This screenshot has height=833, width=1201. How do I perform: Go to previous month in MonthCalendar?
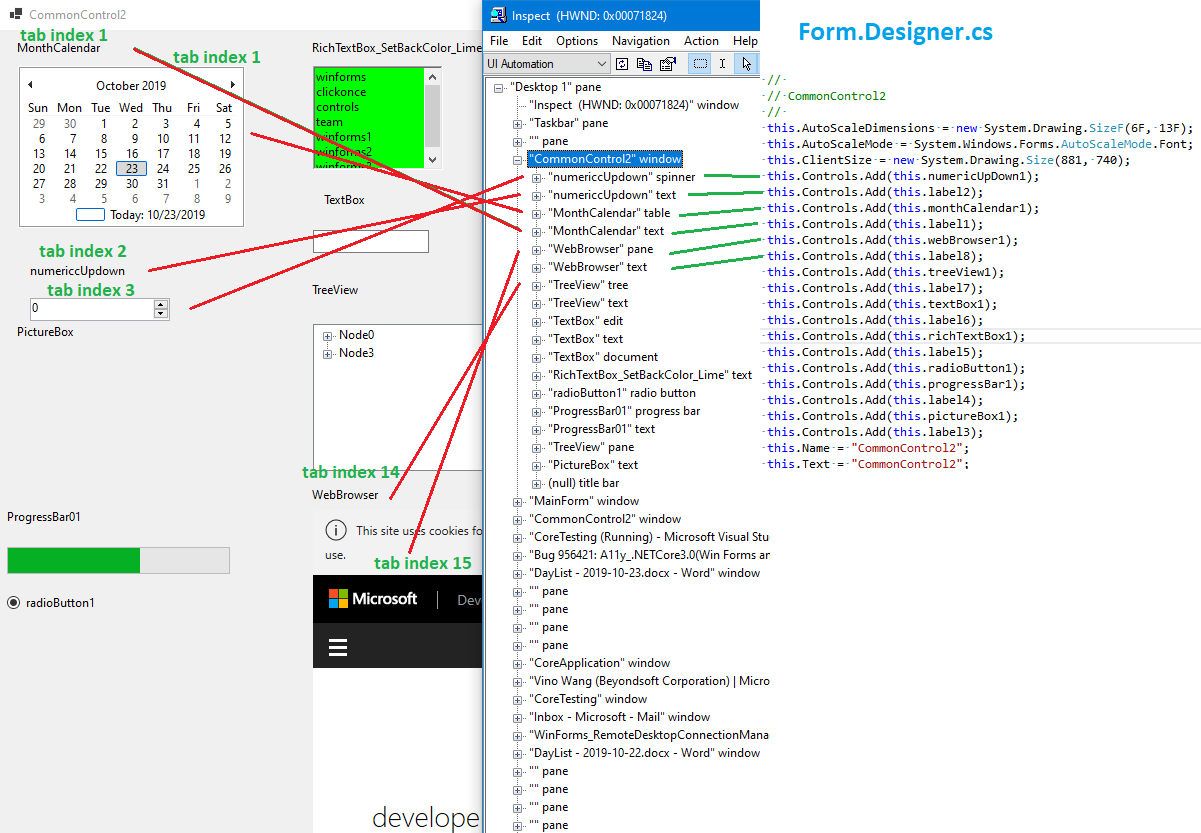[x=30, y=85]
